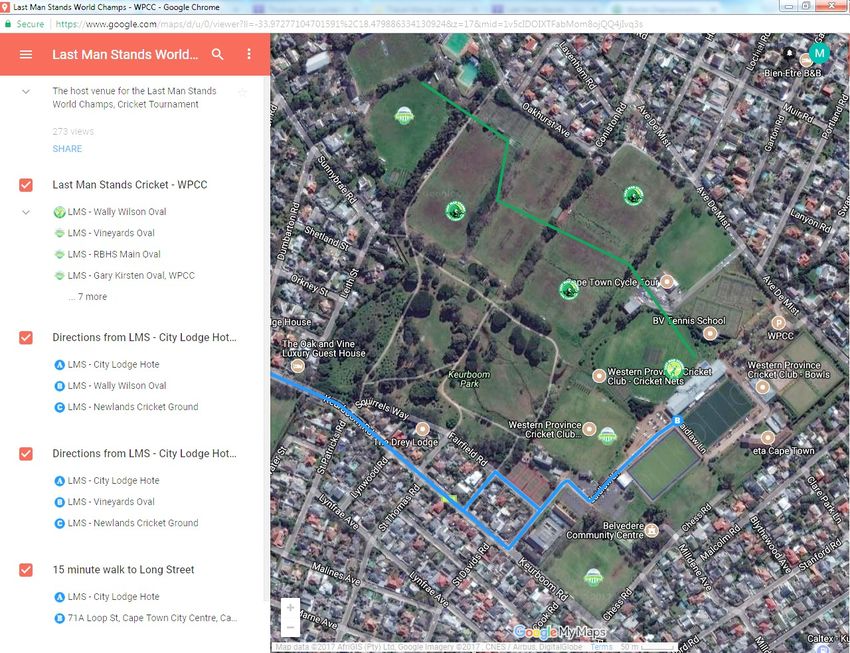Select LMS - Wally Wilson Oval in first layer

pos(117,212)
